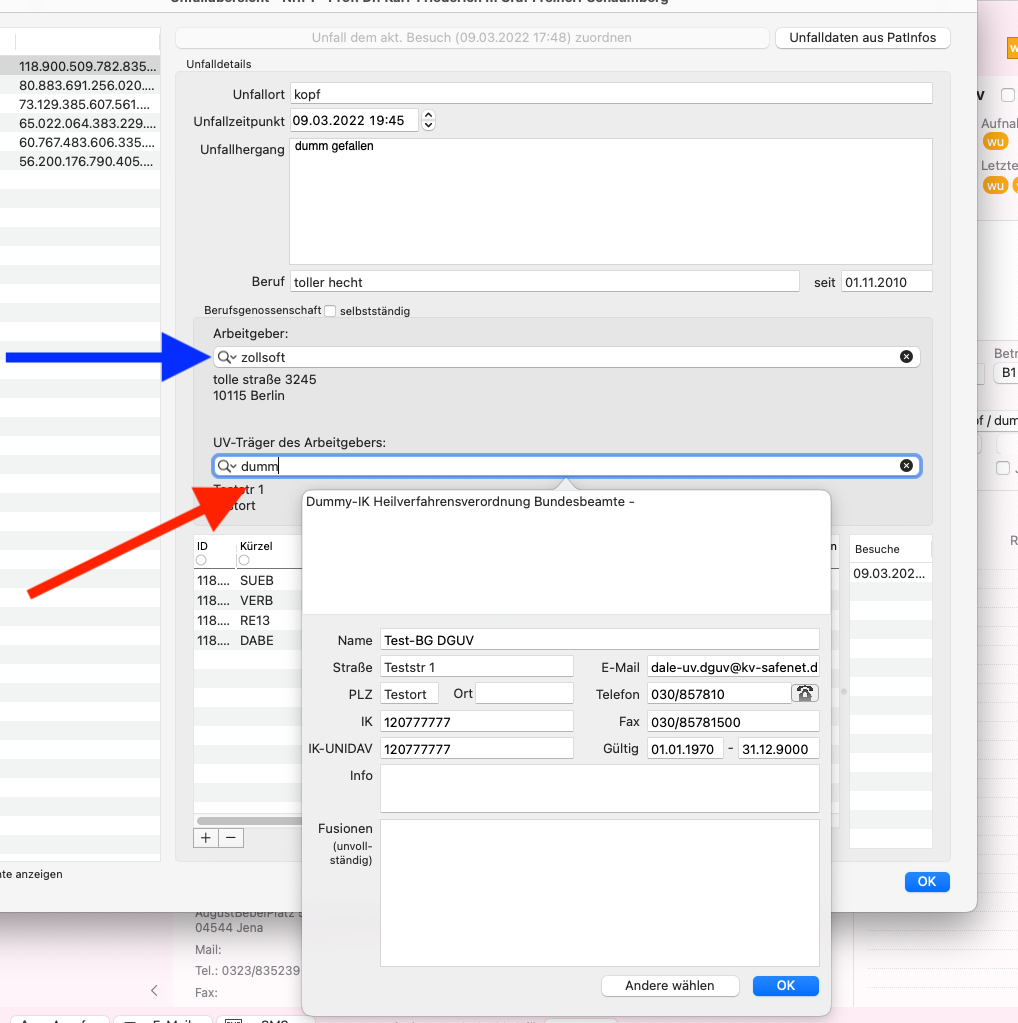The height and width of the screenshot is (1023, 1018).
Task: Click Dummy-IK Heilverfahrensverordnung Bundesbeamte result
Action: tap(470, 502)
